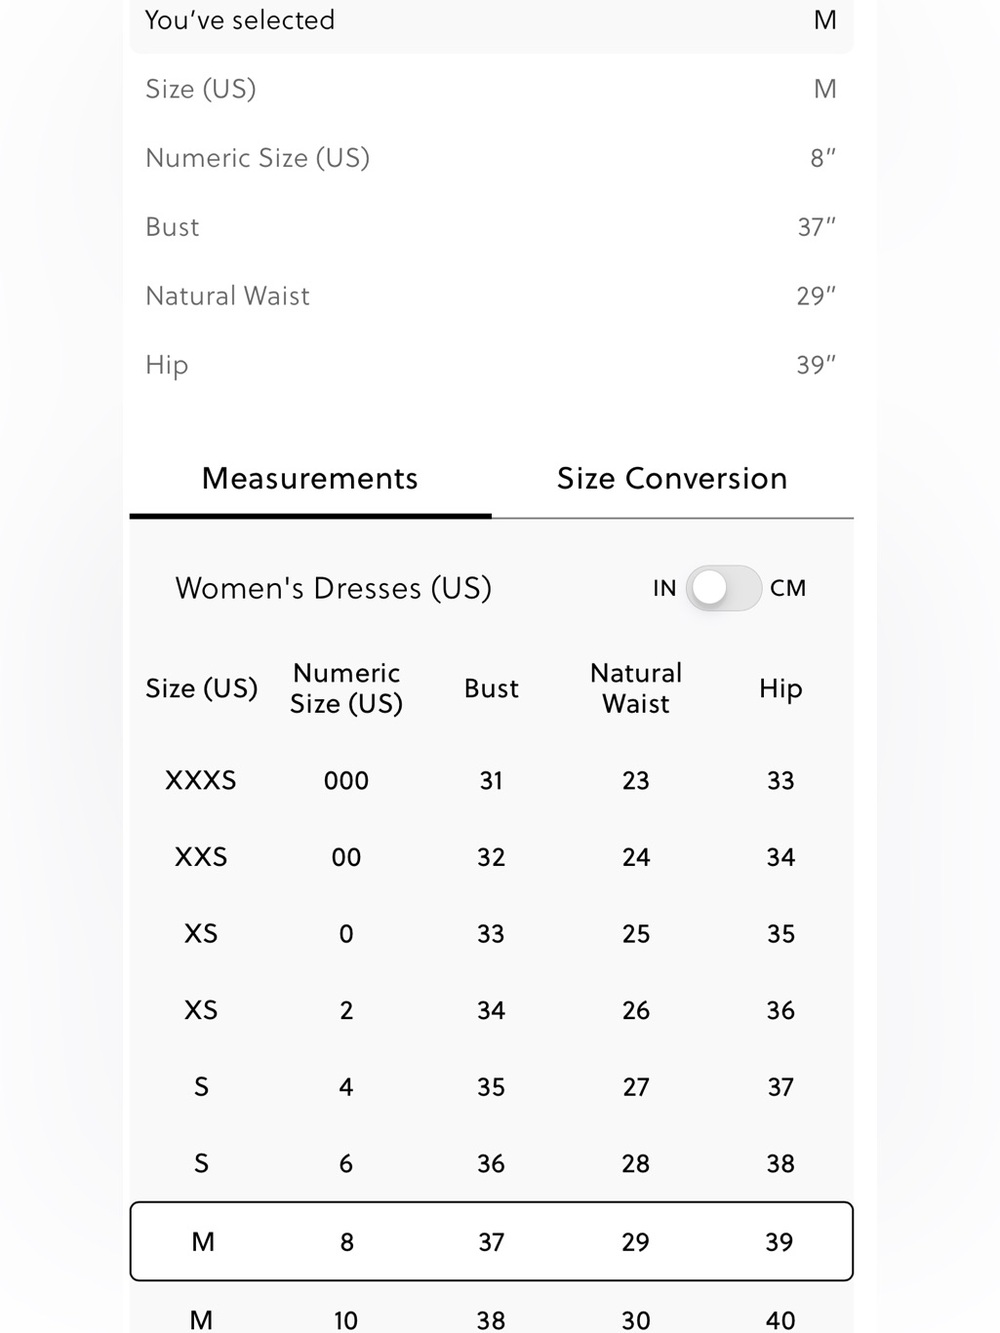
Task: Click the Bust column header
Action: 491,688
